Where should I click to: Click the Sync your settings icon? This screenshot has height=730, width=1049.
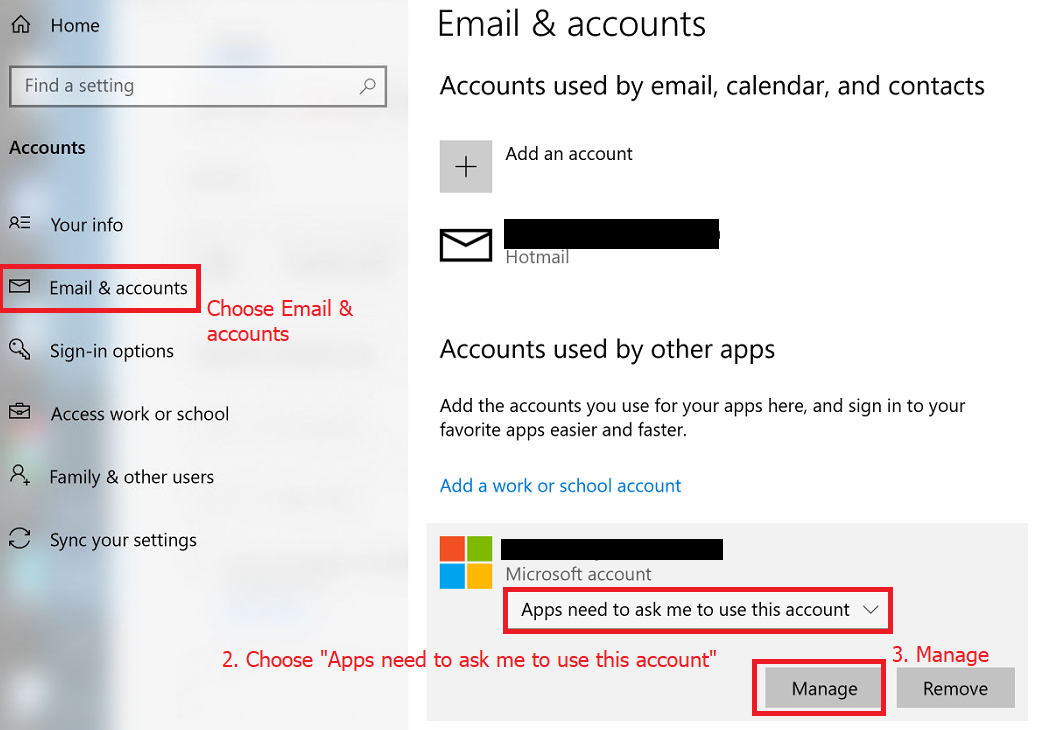click(20, 539)
